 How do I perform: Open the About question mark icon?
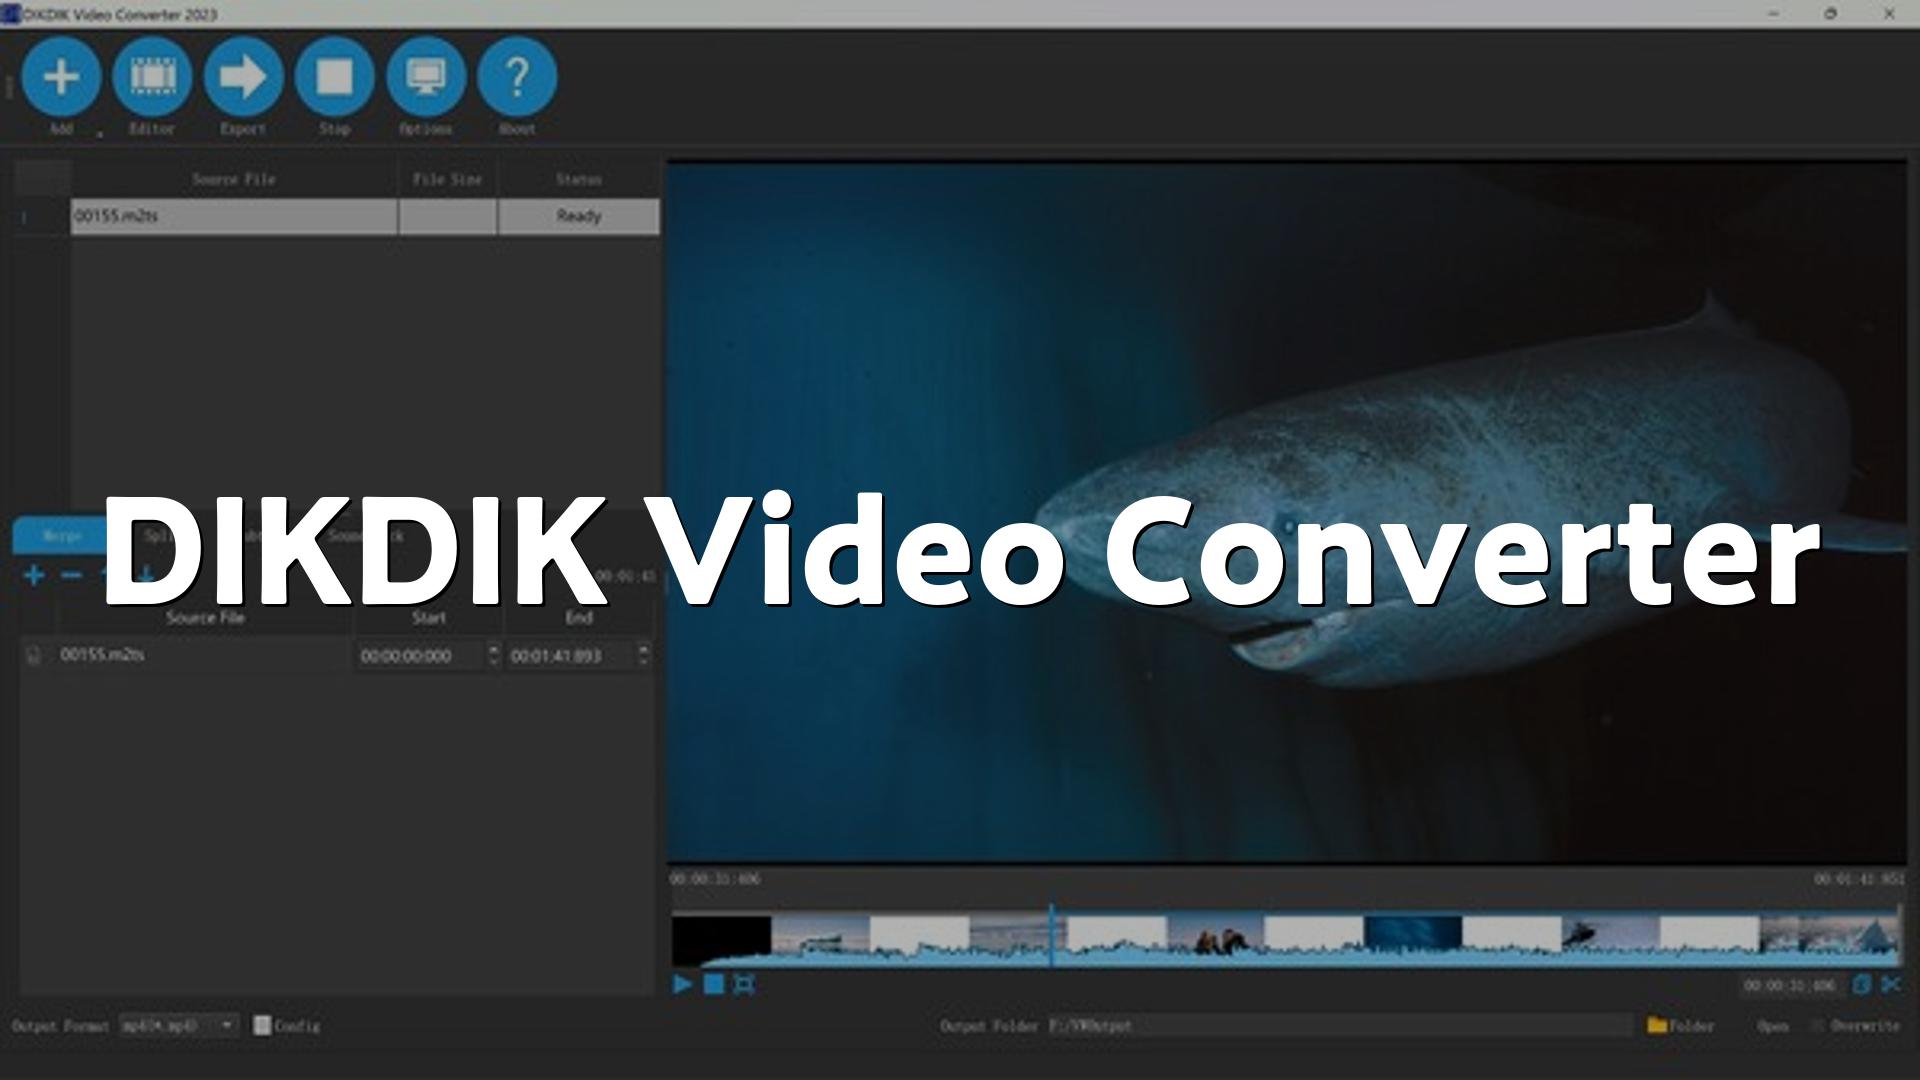(x=517, y=77)
